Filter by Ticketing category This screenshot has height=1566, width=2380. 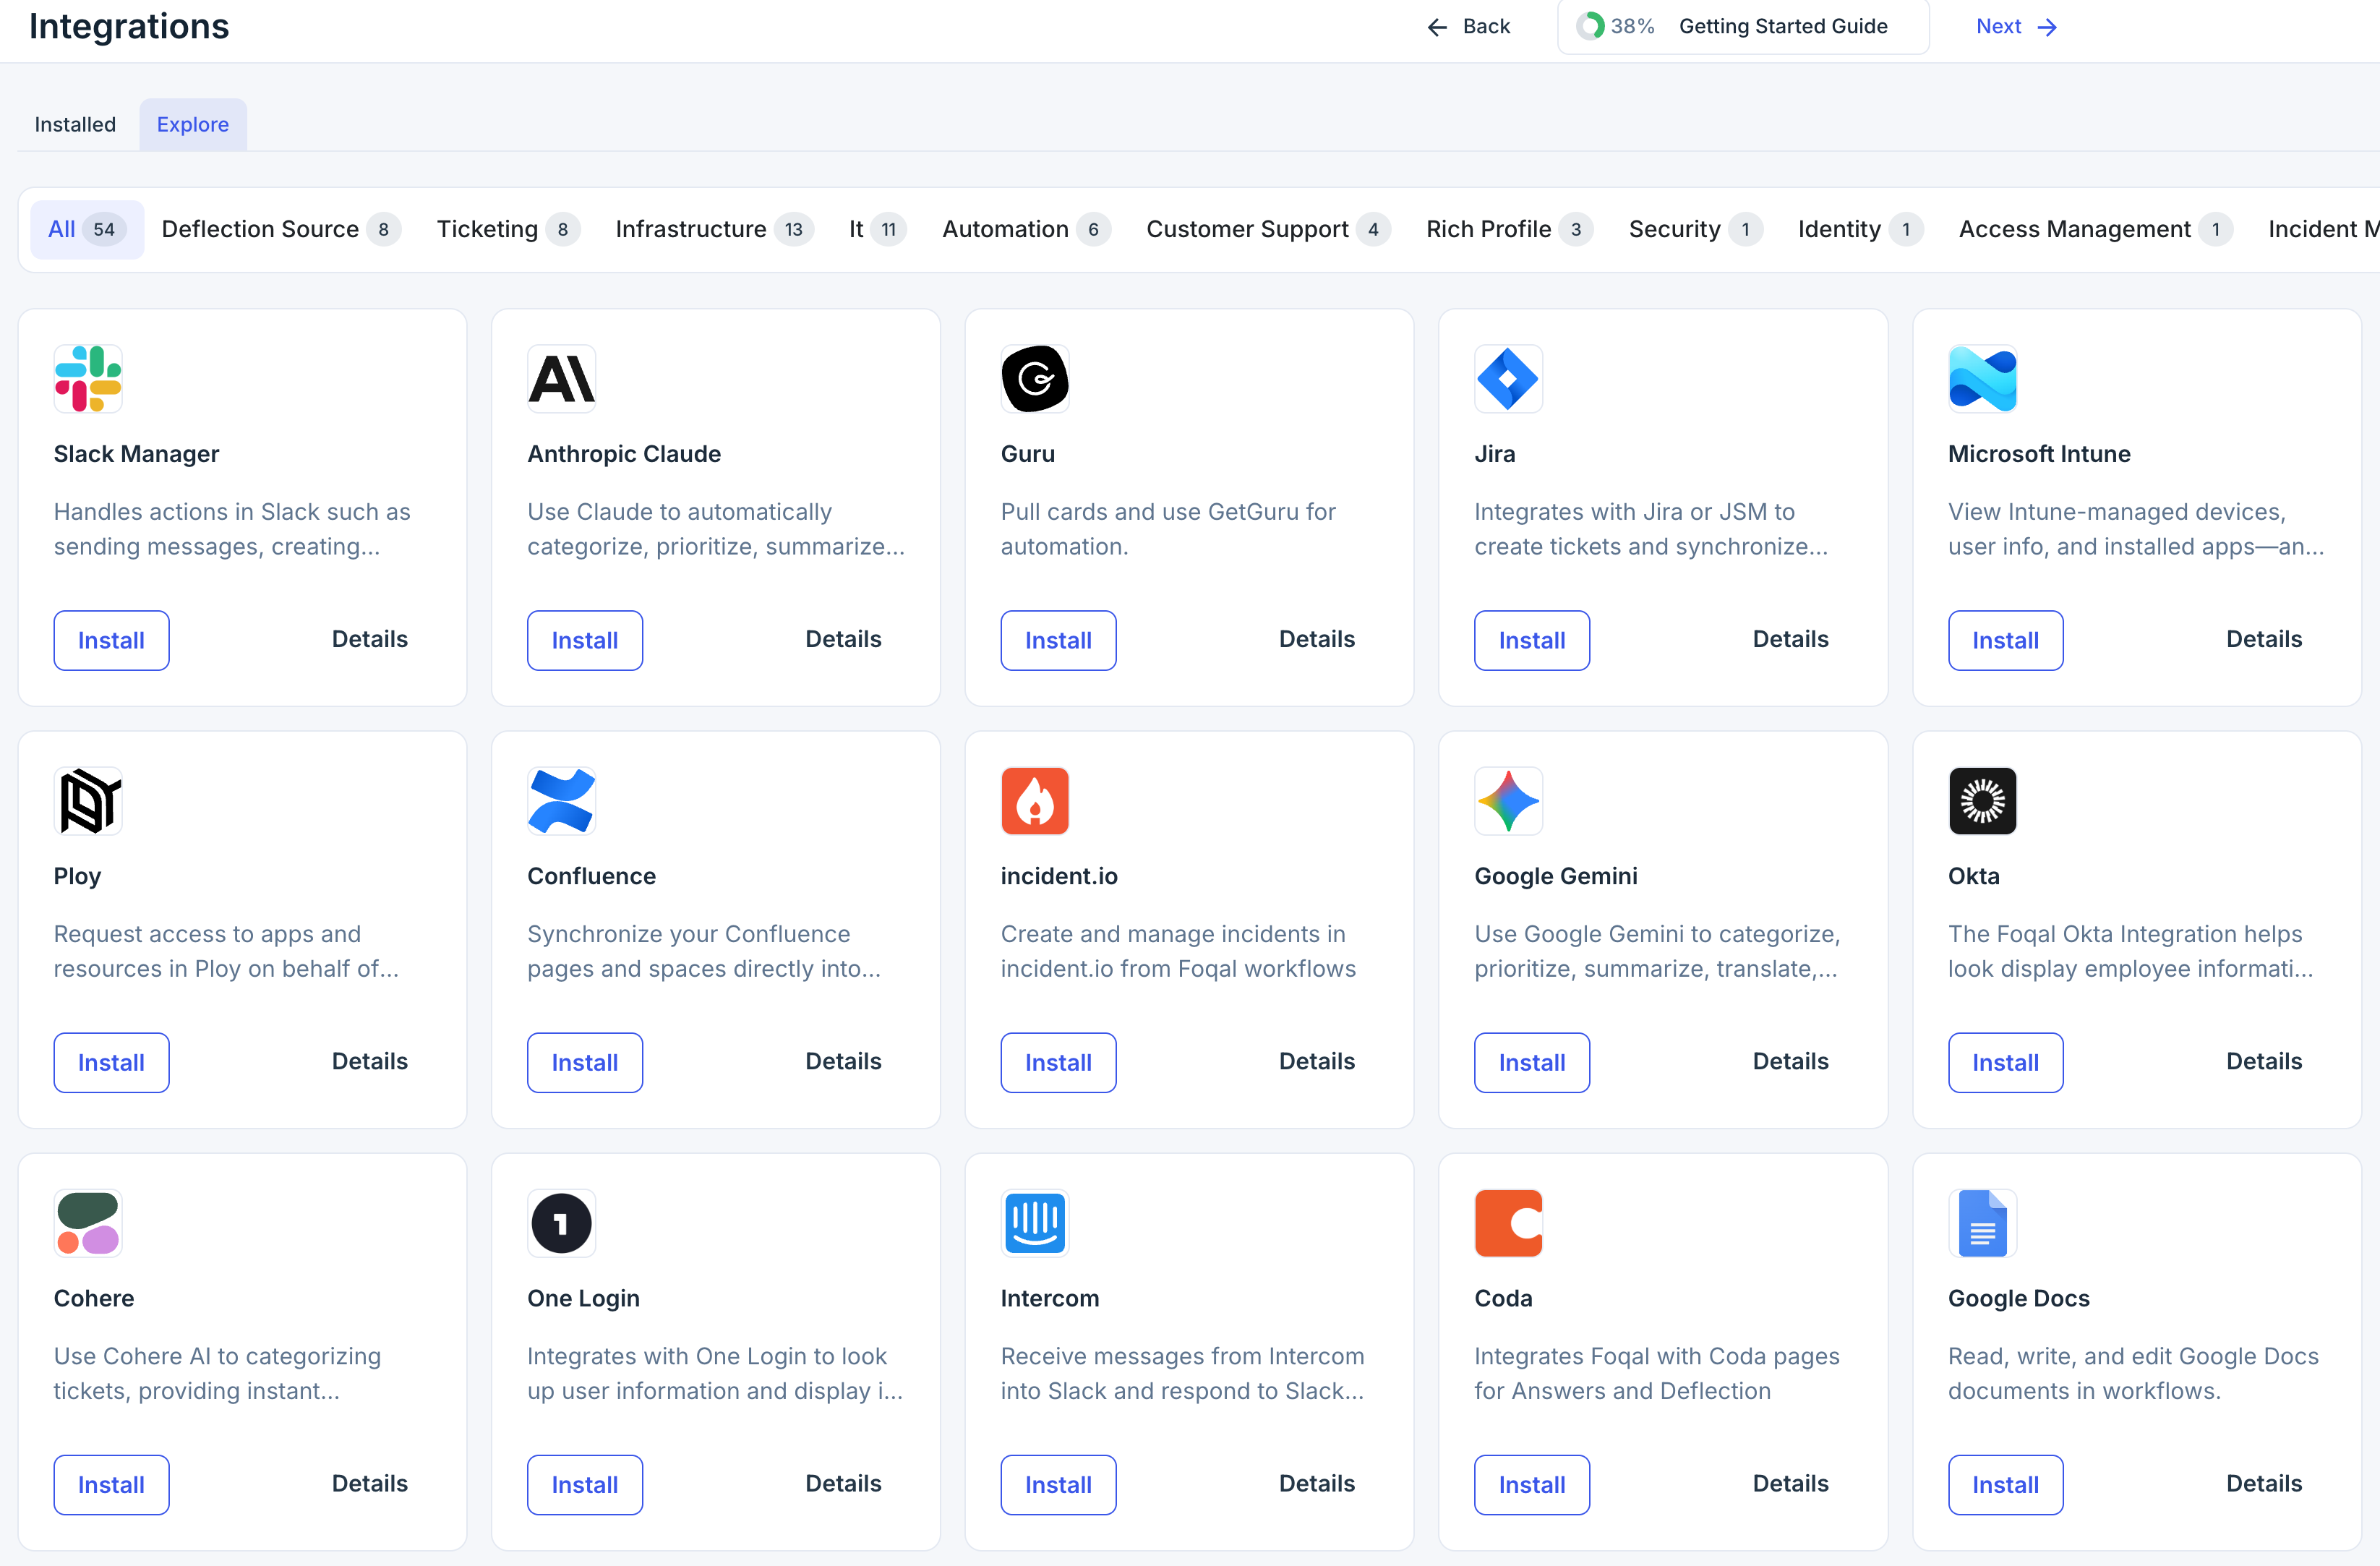tap(508, 230)
